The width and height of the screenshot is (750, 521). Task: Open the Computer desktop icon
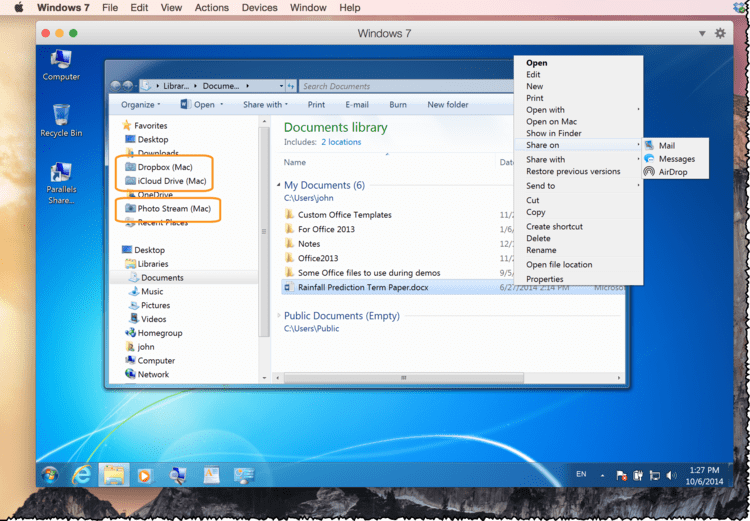coord(61,65)
